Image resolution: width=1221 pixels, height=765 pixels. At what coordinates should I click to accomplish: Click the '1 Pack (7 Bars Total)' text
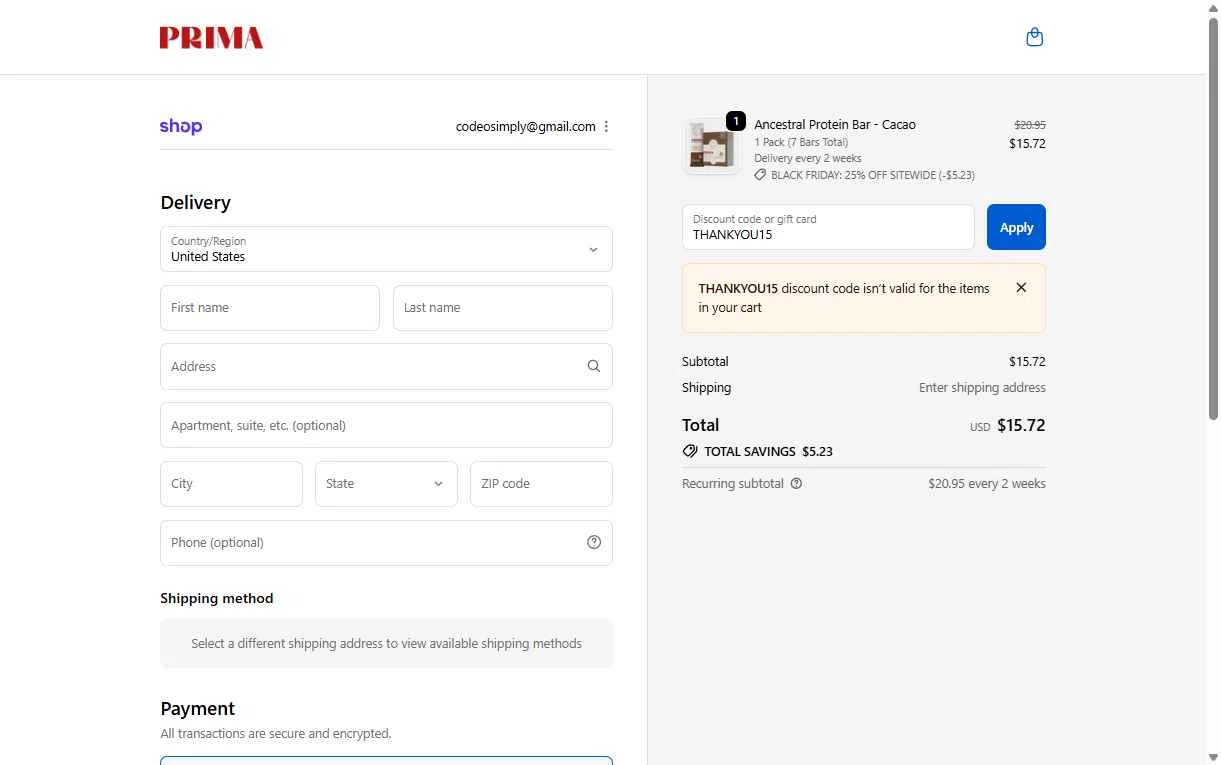[801, 143]
